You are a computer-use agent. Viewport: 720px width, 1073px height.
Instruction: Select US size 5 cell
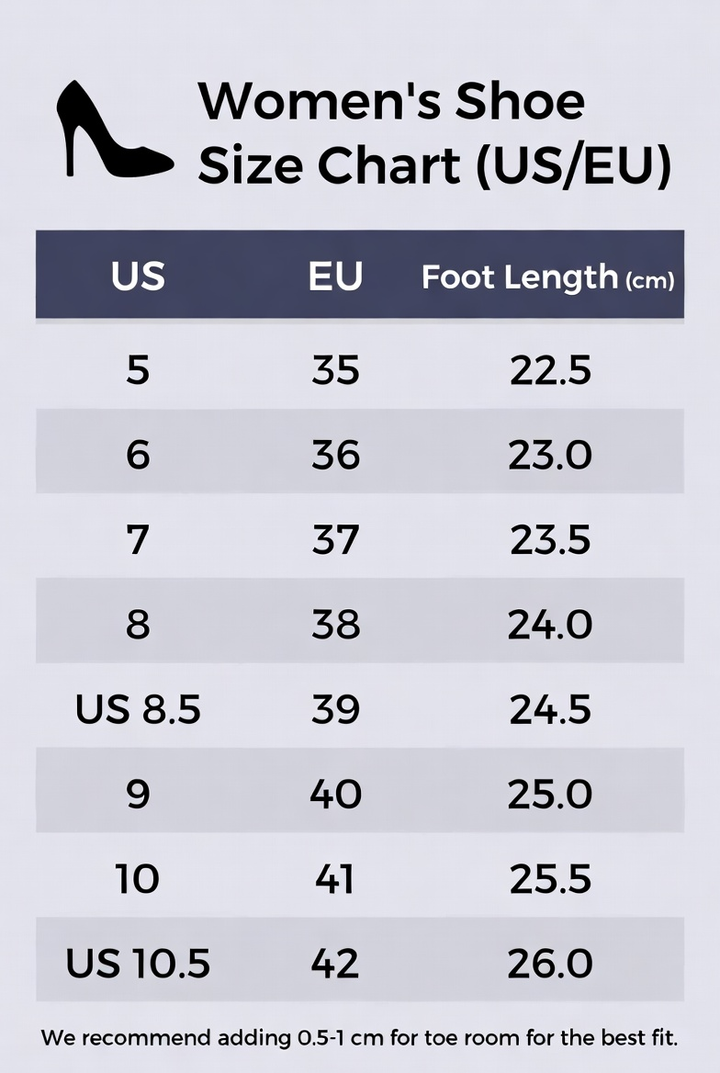138,370
